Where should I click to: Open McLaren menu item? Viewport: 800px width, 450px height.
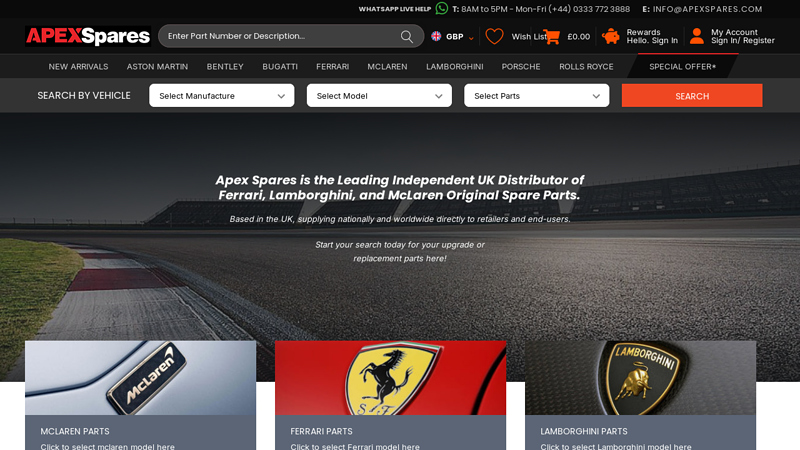(387, 66)
